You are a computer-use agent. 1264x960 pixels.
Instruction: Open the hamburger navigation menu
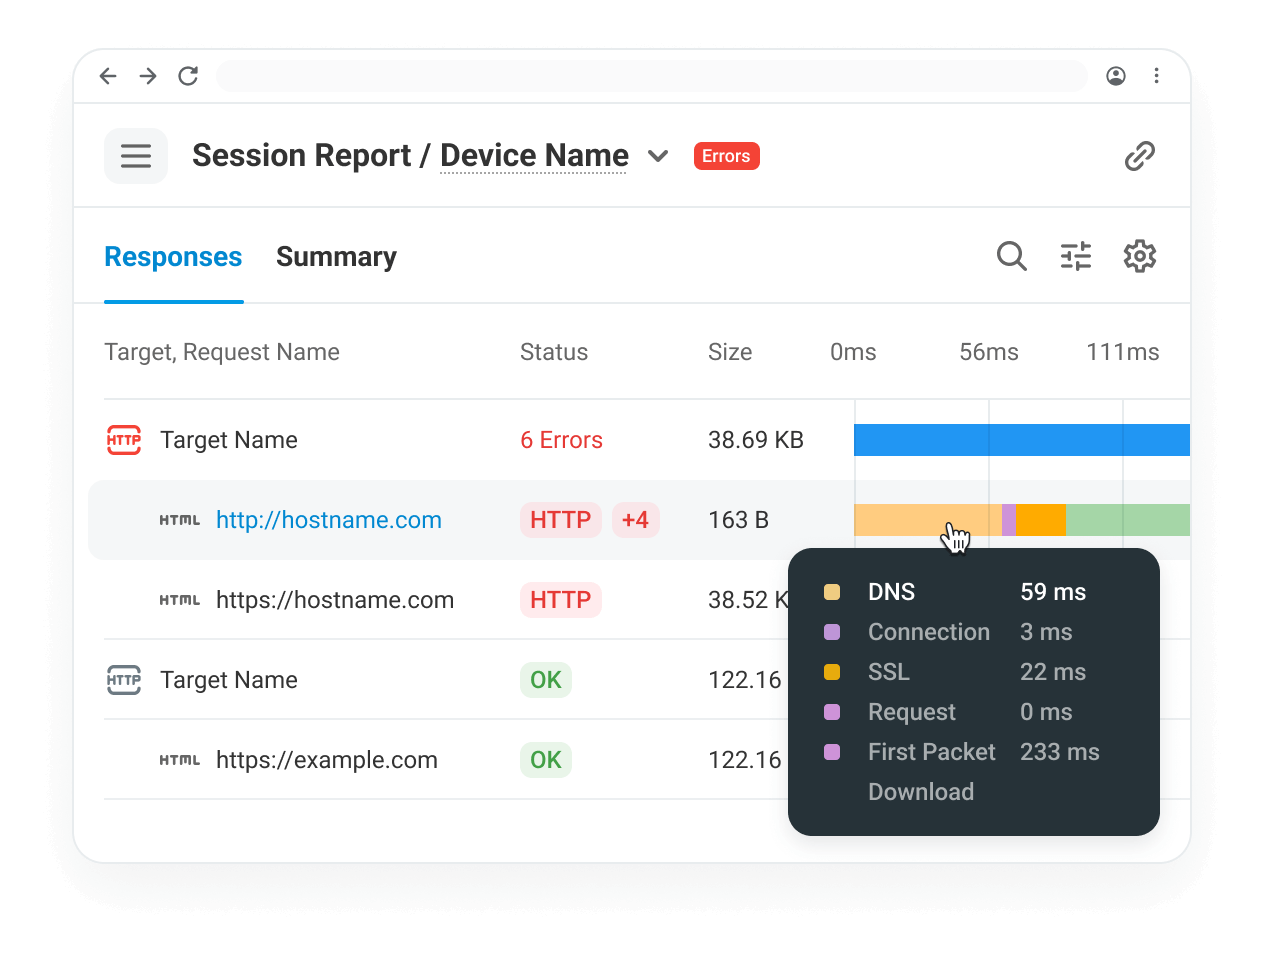point(135,156)
